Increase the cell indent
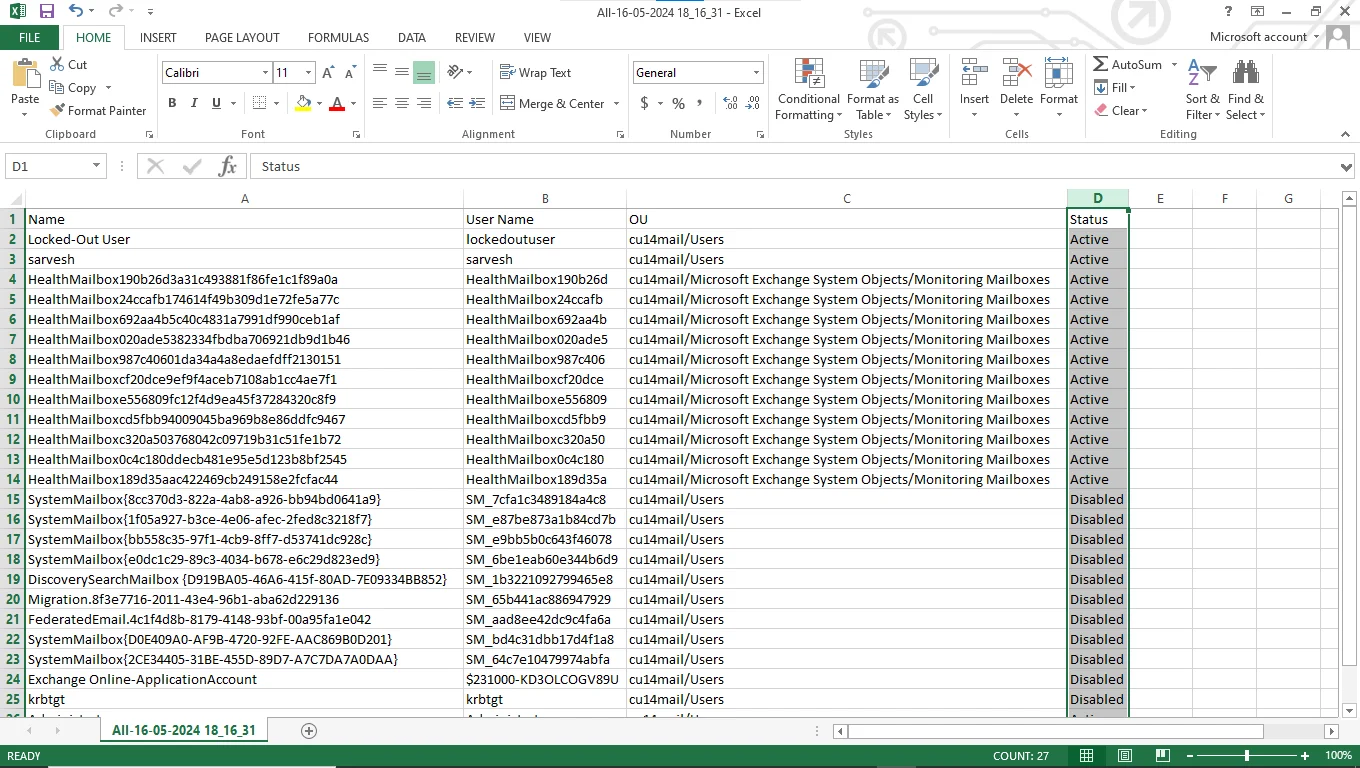The image size is (1360, 768). click(x=478, y=103)
